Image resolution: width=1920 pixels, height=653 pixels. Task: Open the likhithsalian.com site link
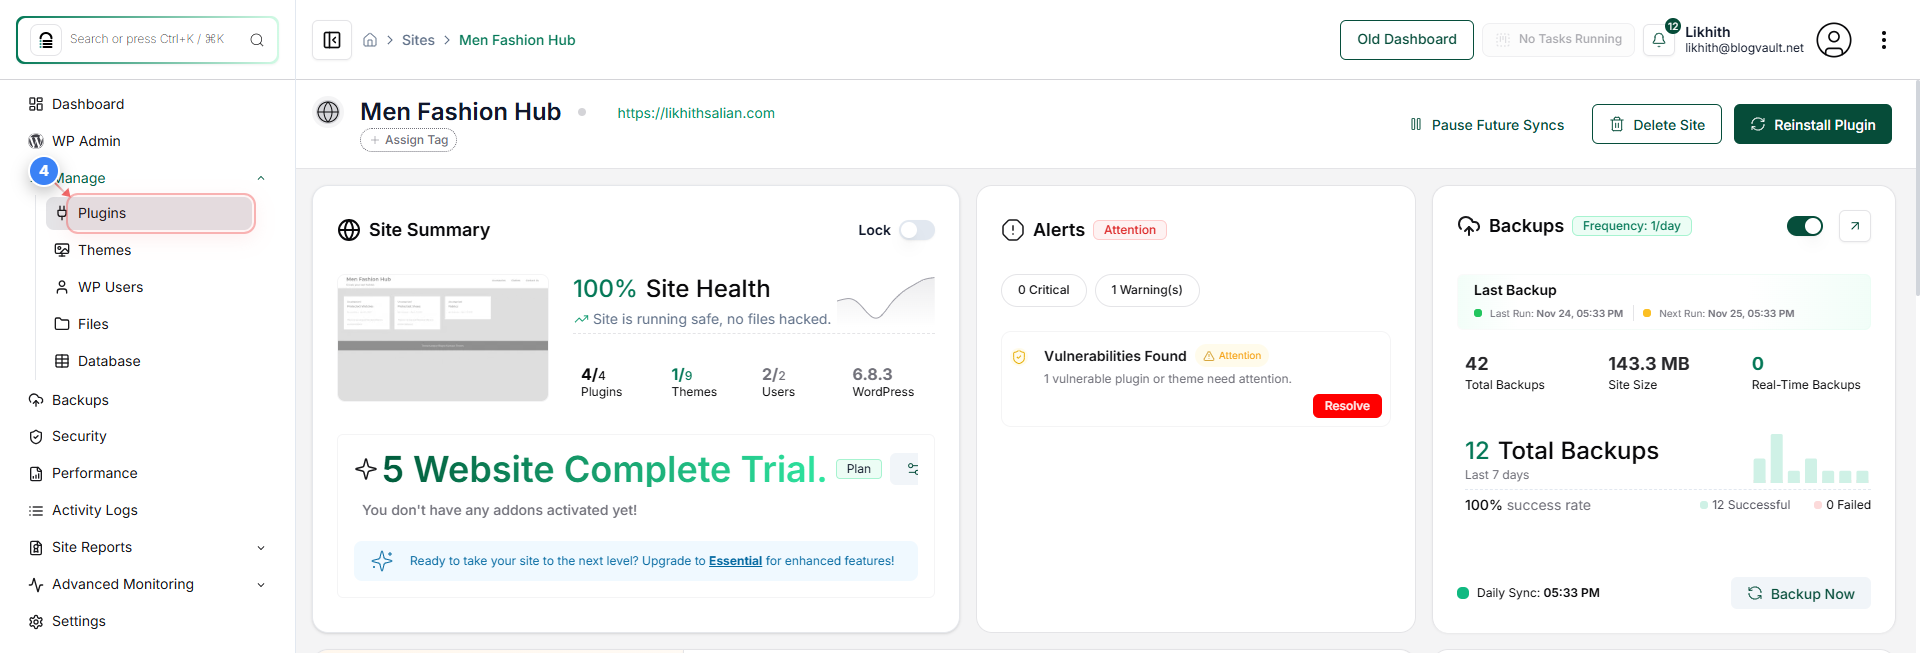696,113
